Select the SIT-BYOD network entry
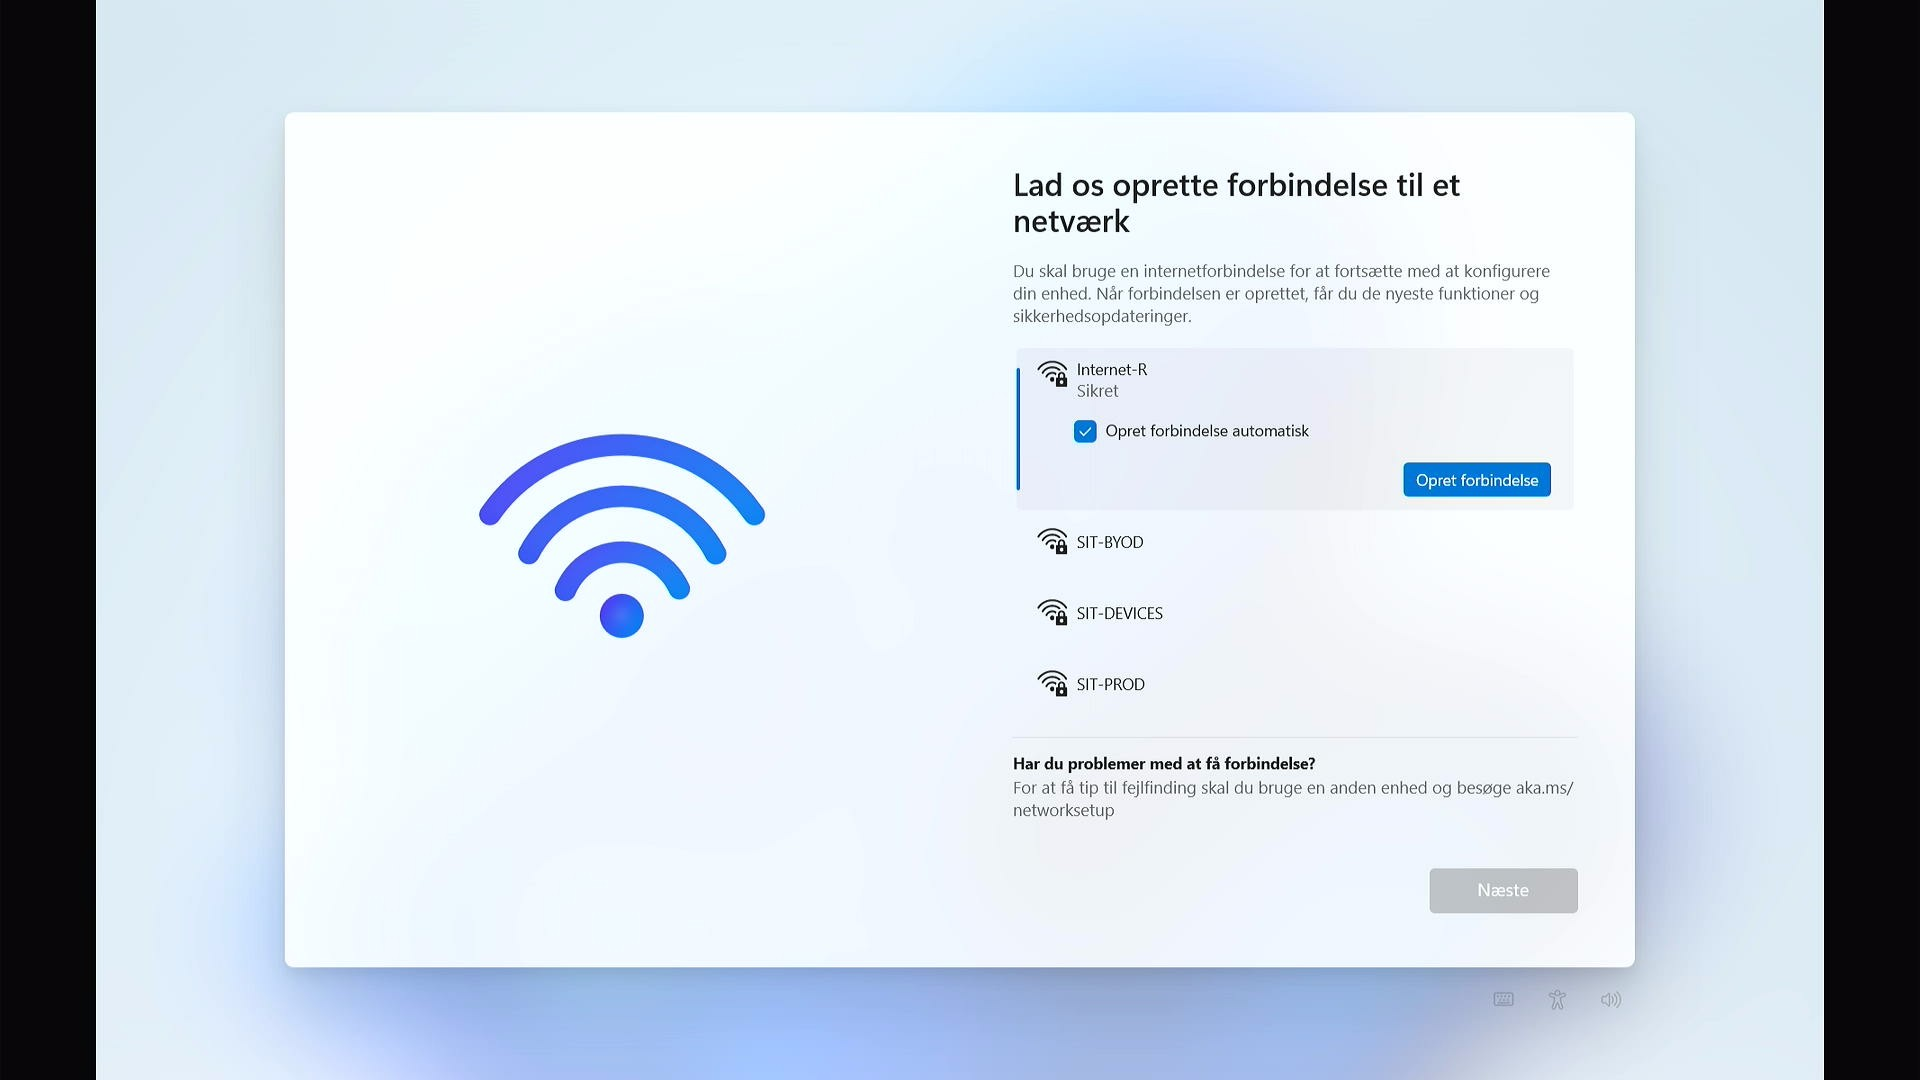Image resolution: width=1920 pixels, height=1080 pixels. click(x=1295, y=542)
